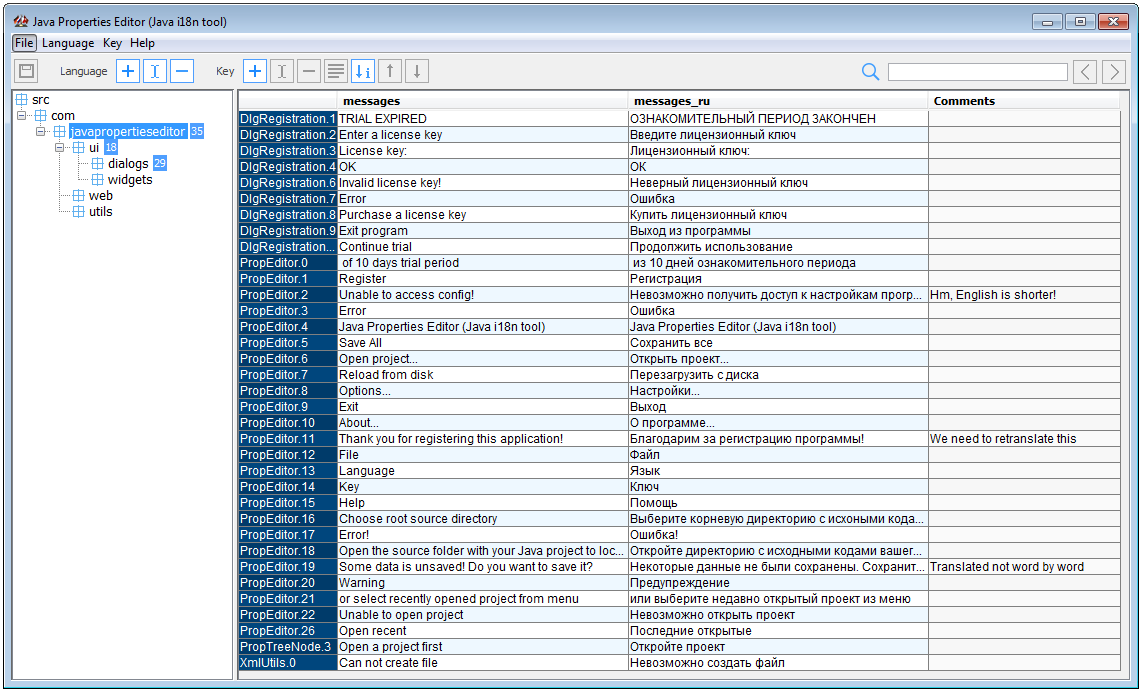
Task: Open the Key menu
Action: tap(112, 43)
